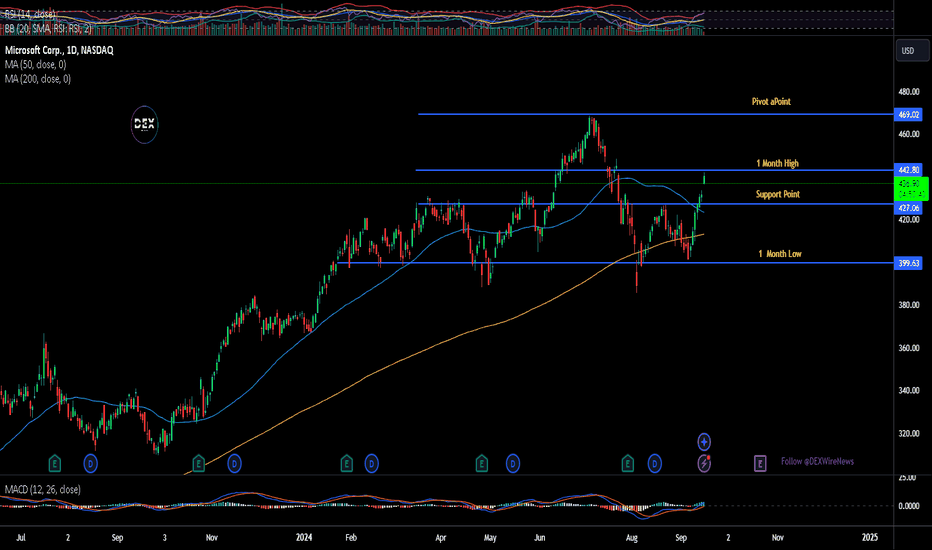This screenshot has width=932, height=550.
Task: Select the MA (50, close, 0) legend
Action: (36, 64)
